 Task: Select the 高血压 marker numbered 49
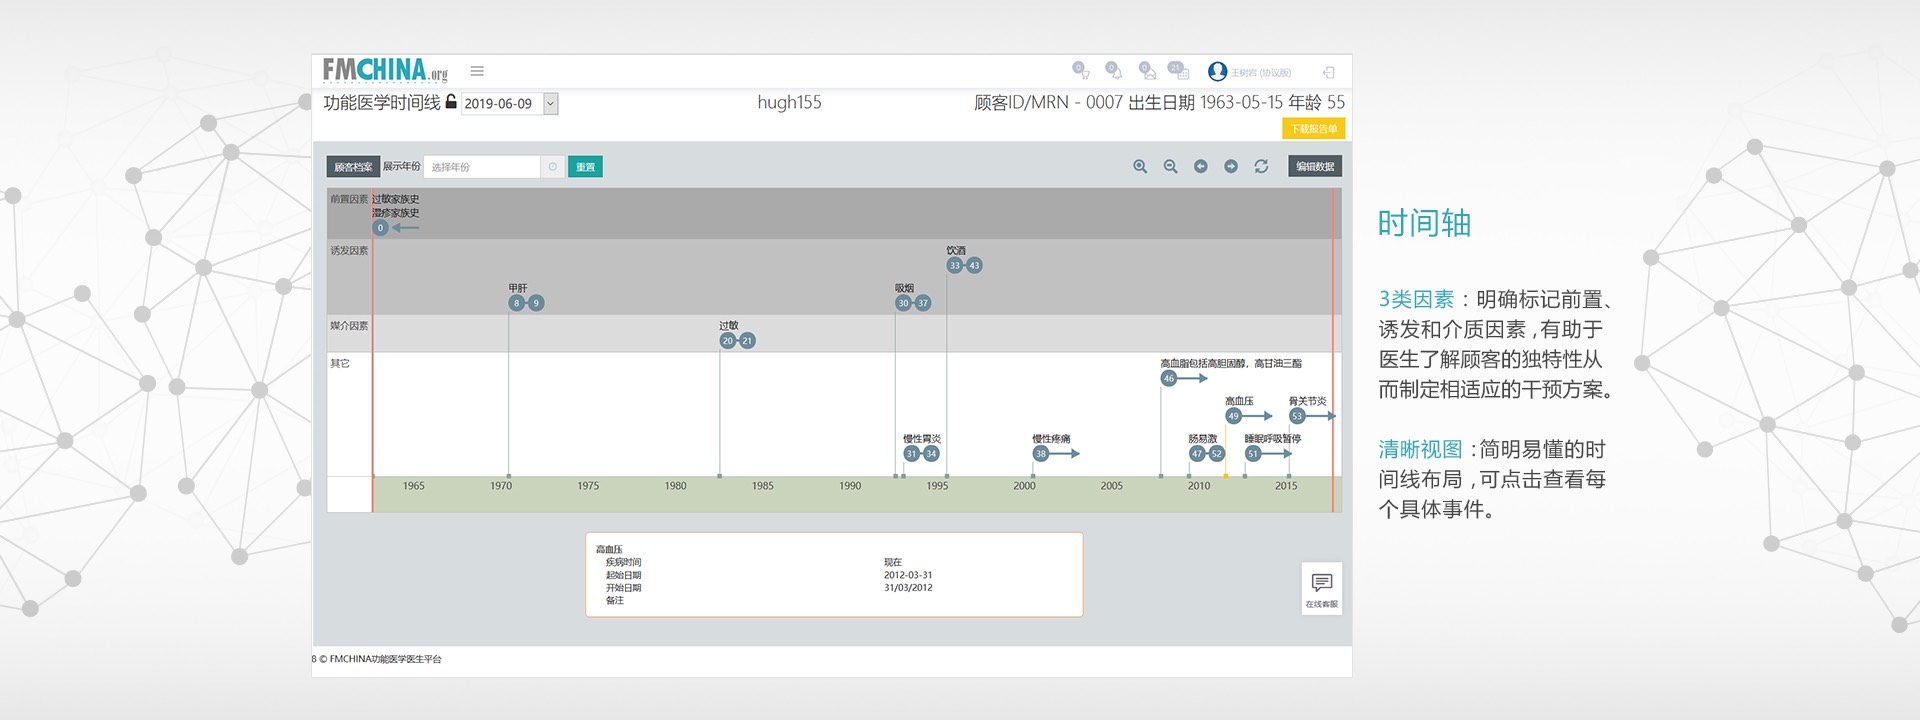point(1233,416)
